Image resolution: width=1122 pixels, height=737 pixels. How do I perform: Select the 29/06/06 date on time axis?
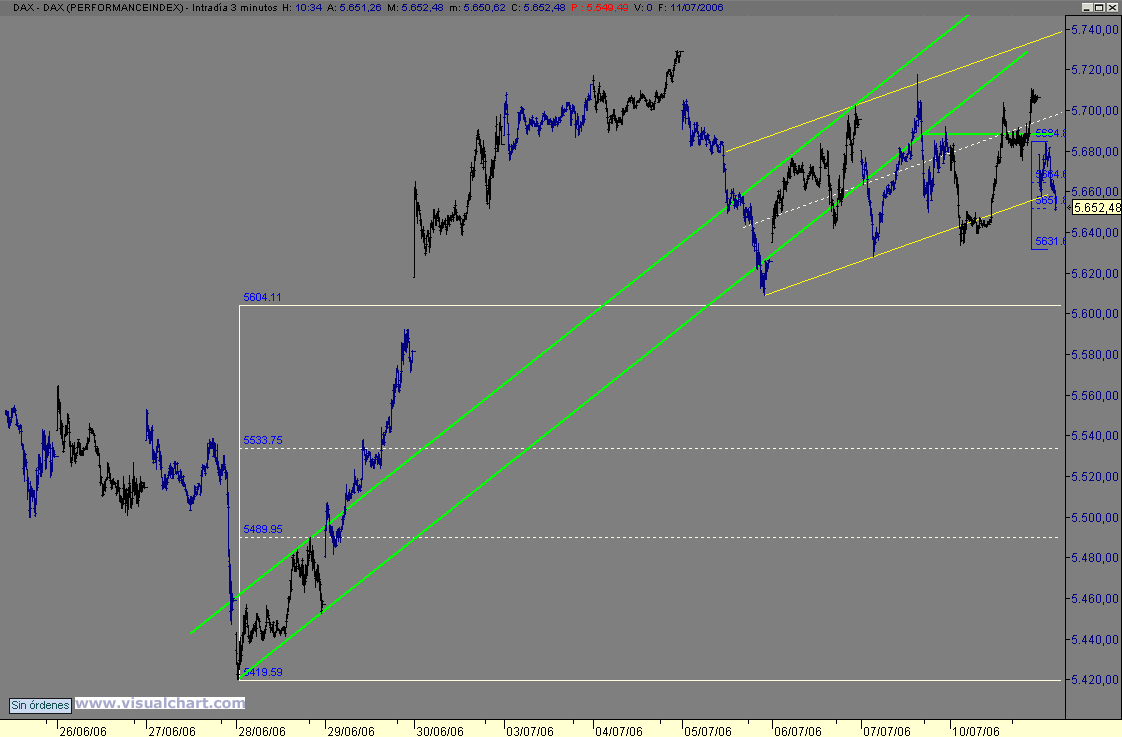[351, 731]
